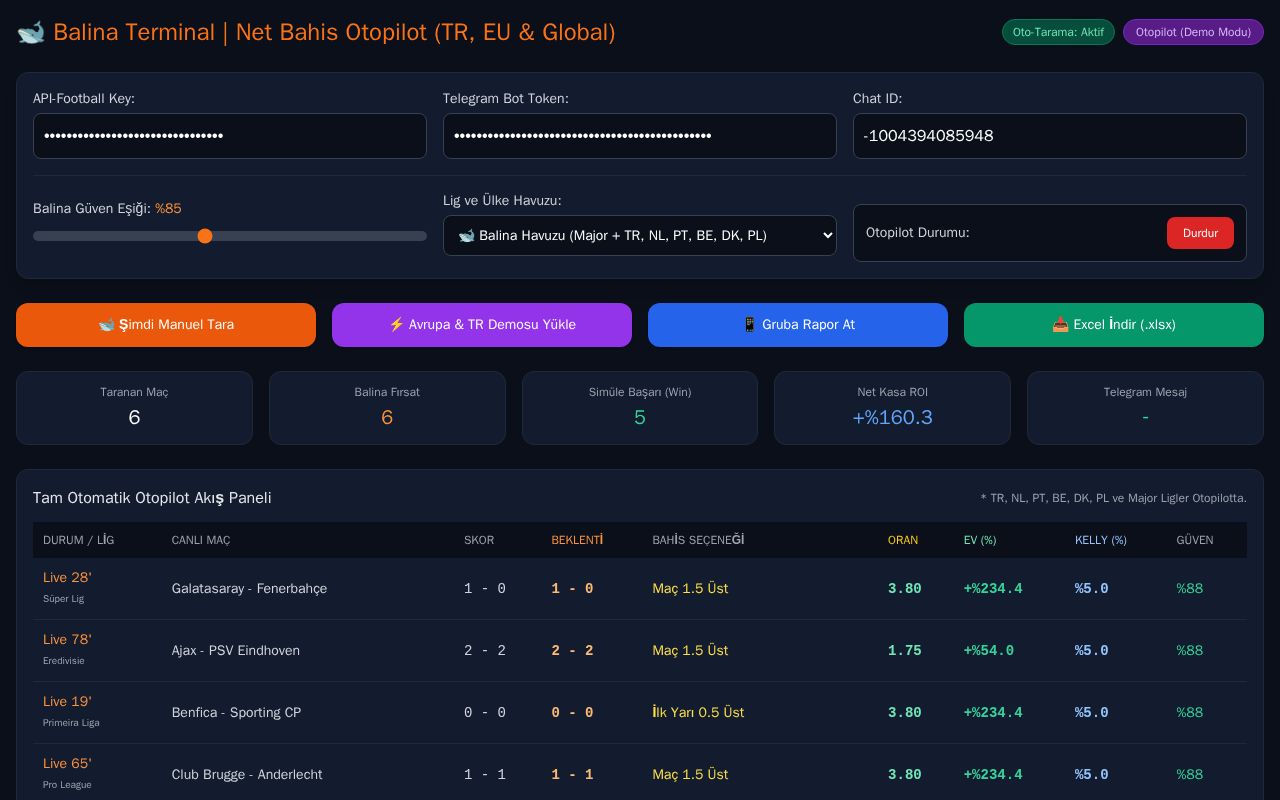Stop autopilot with Durdur button

[1200, 233]
